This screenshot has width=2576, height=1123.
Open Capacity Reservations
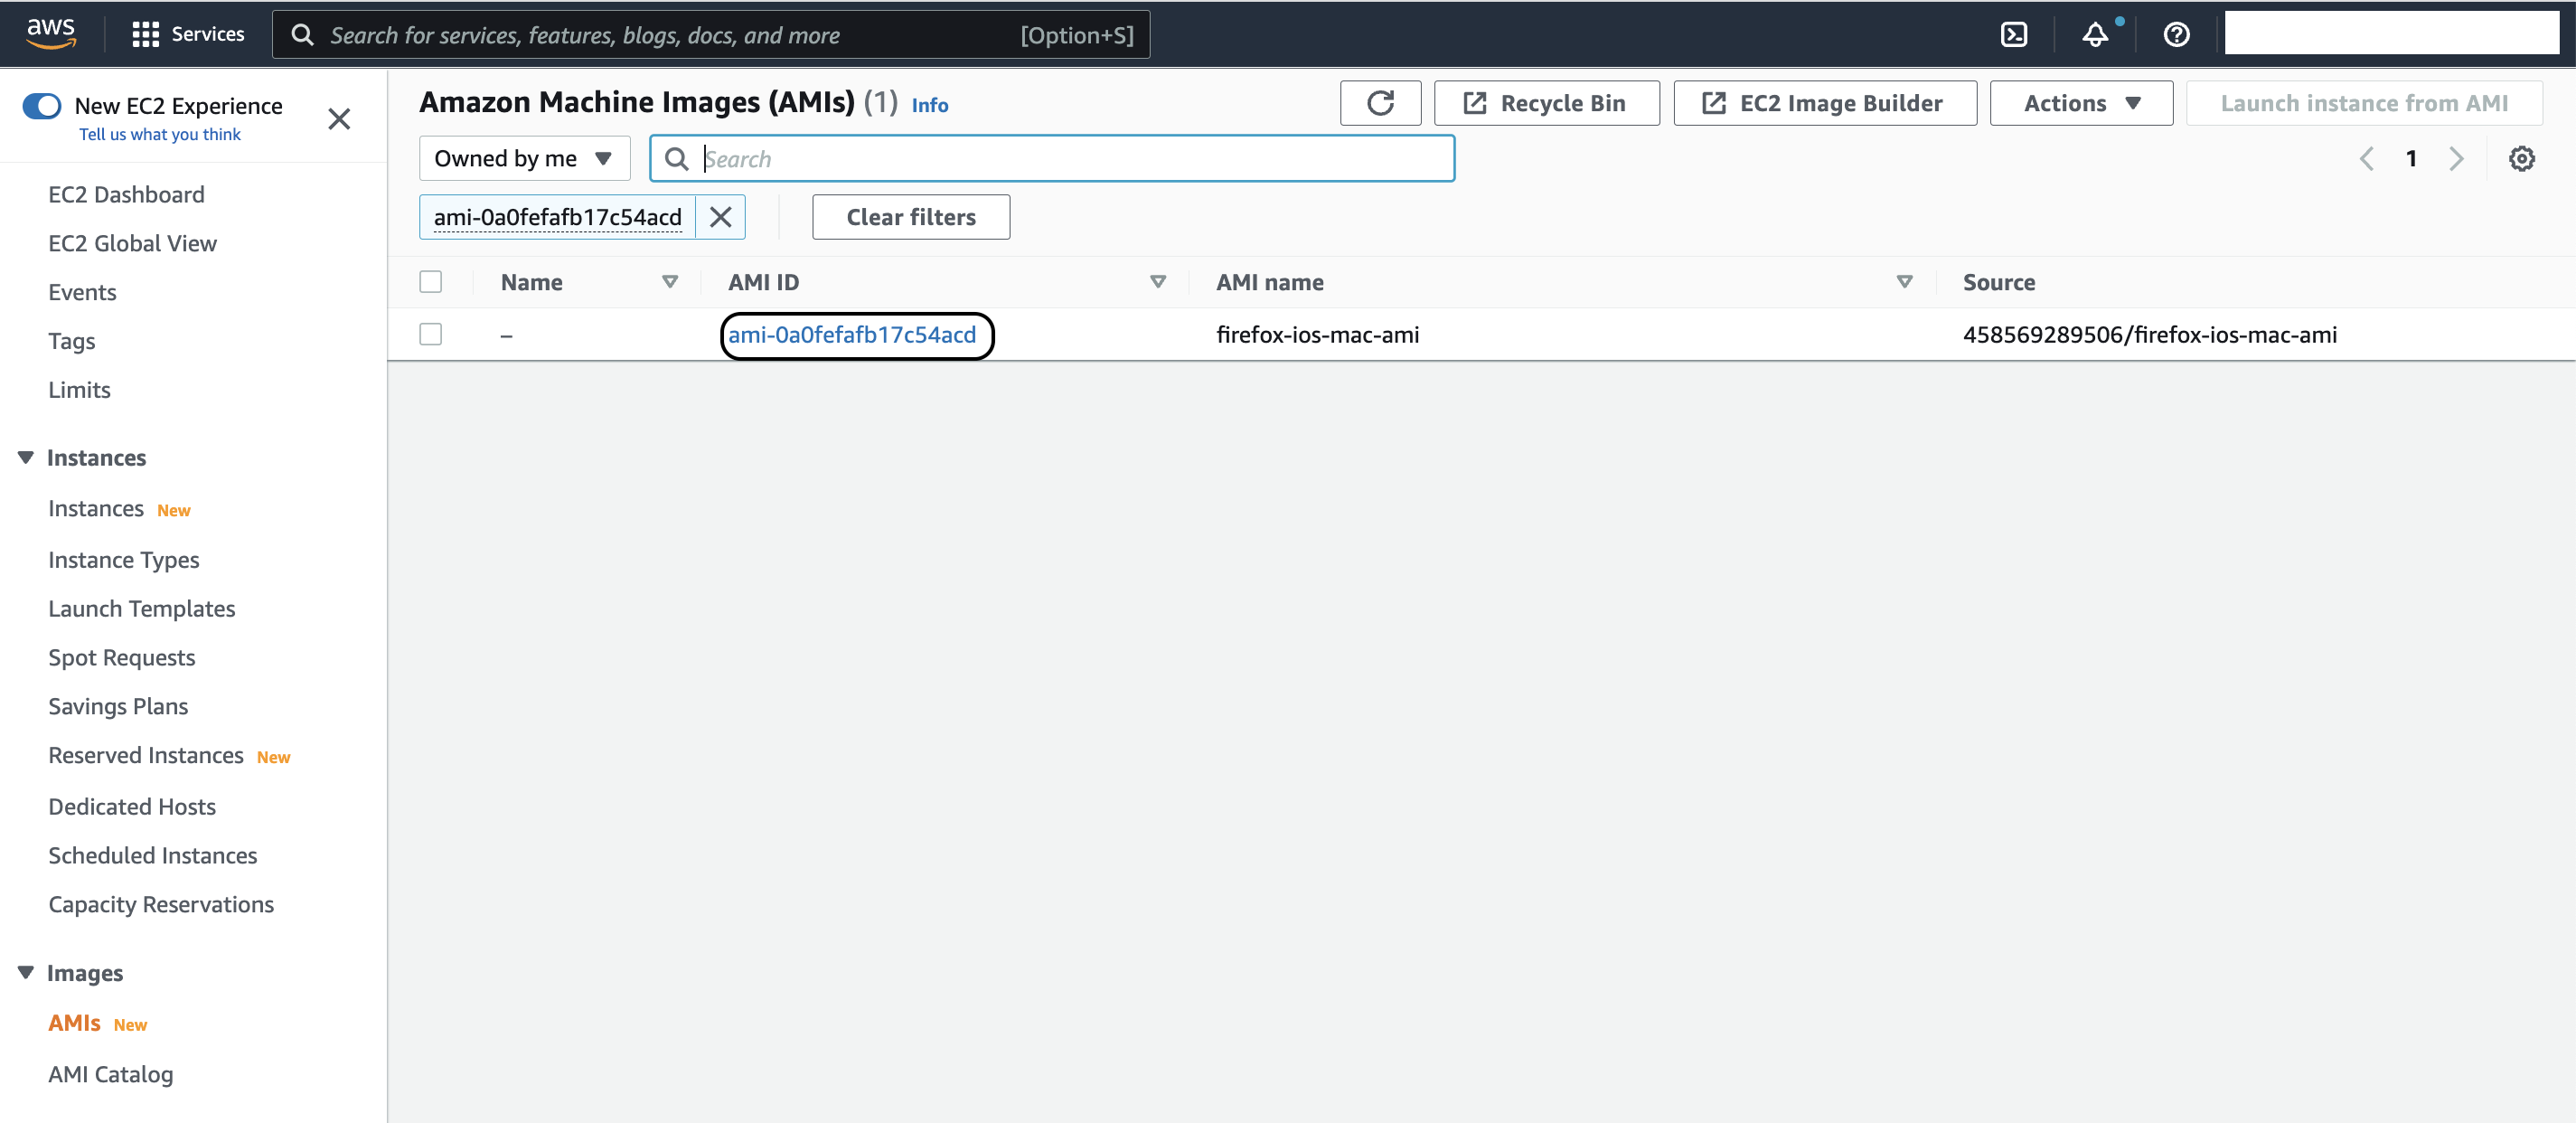161,905
